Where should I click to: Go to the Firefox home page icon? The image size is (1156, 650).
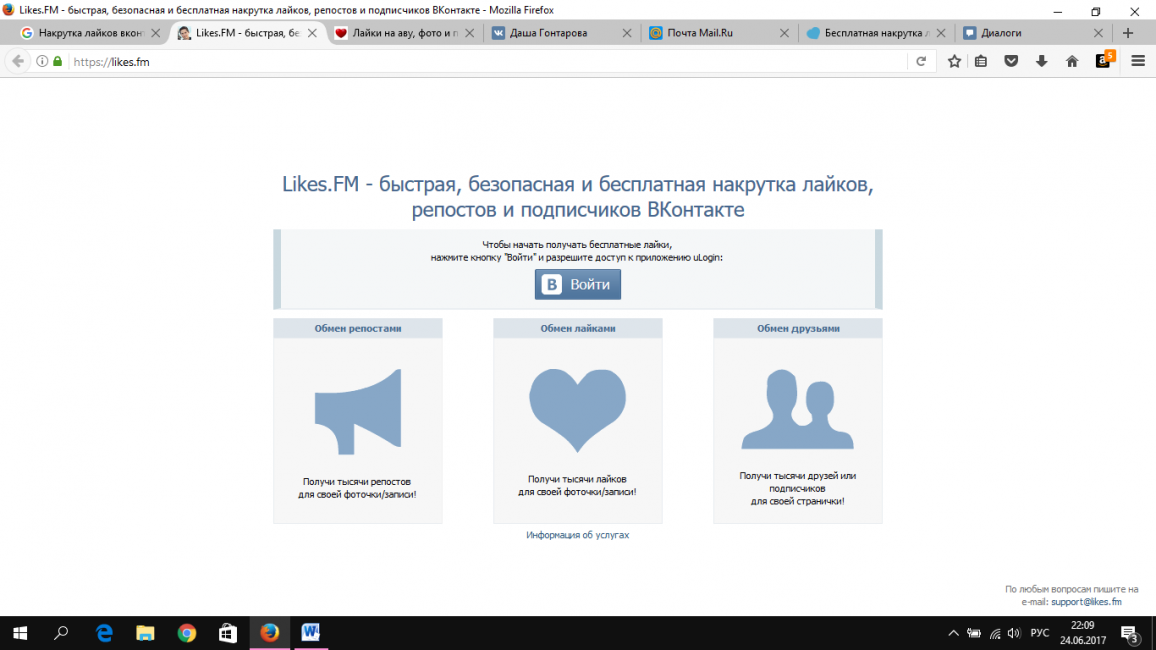(1072, 62)
